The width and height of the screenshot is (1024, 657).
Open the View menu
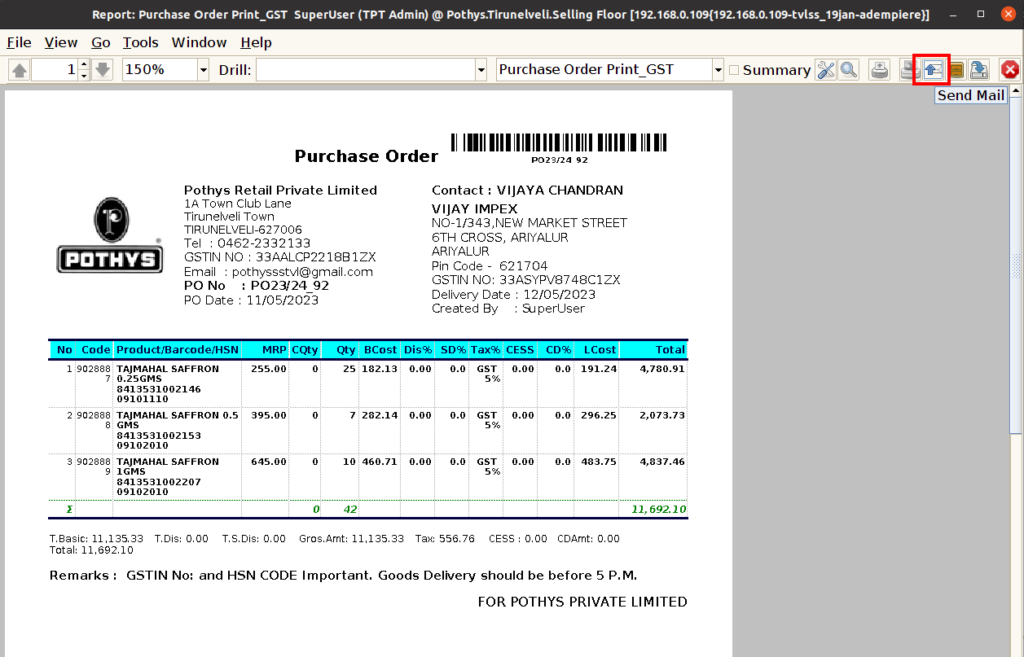click(61, 42)
